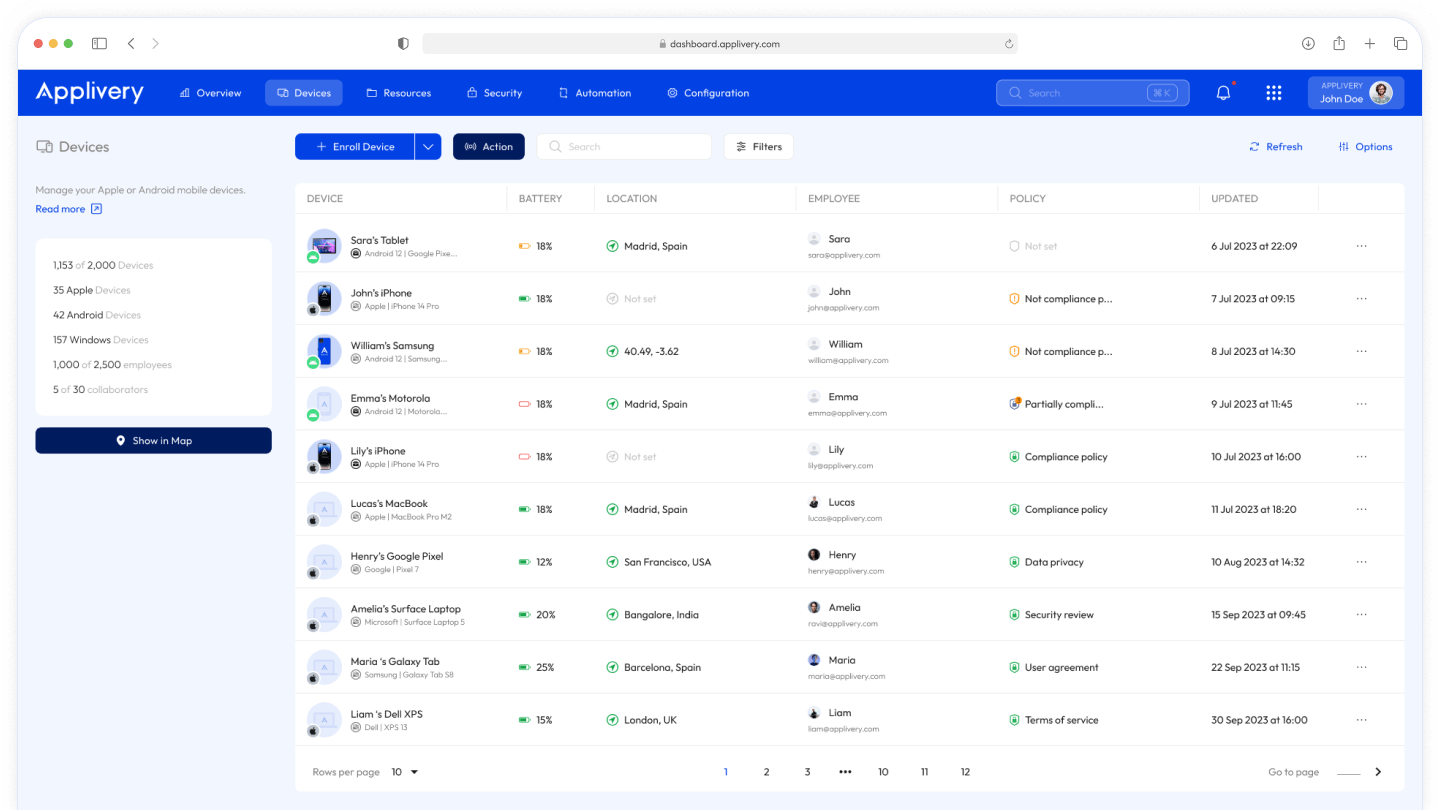Open the apps grid launcher icon
This screenshot has height=810, width=1440.
click(x=1273, y=93)
